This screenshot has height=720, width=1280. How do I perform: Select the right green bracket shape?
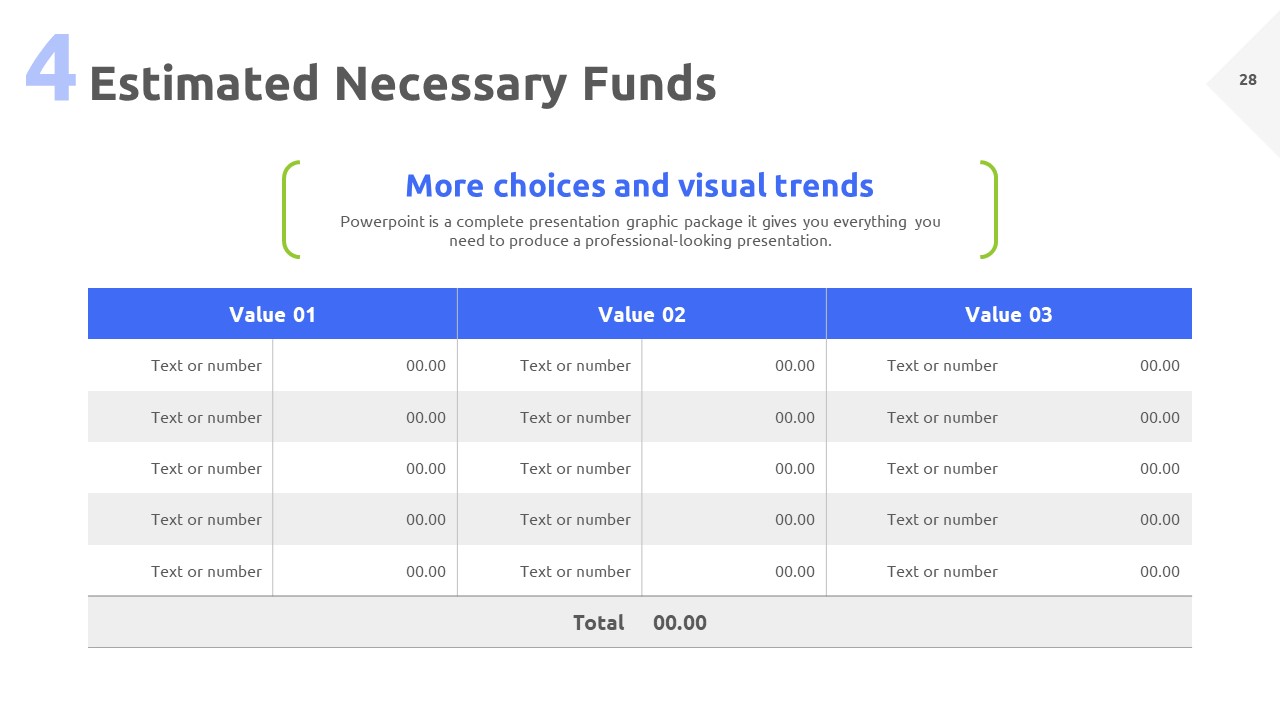coord(989,210)
